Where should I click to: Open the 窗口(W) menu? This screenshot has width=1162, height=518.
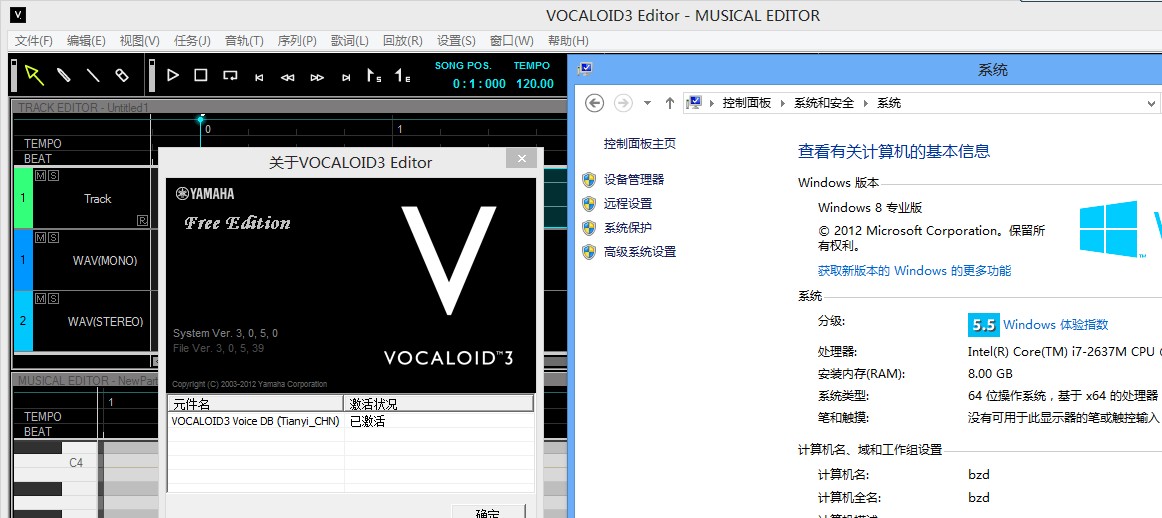511,41
